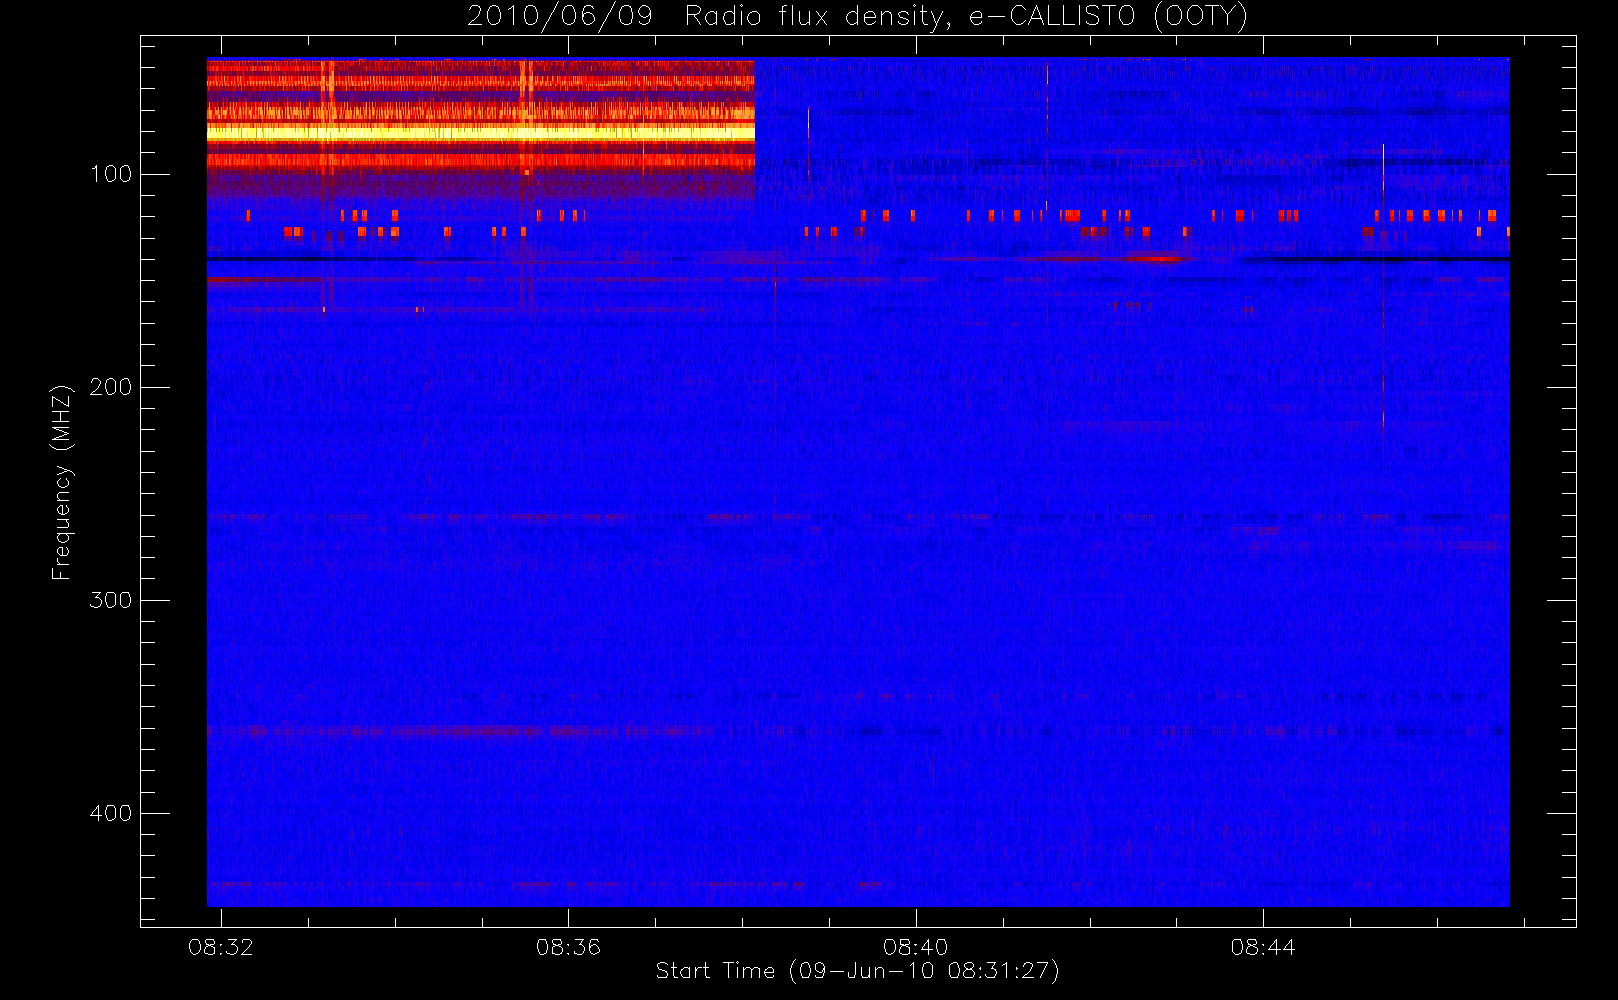Click the '08:36' time tick label
This screenshot has height=1000, width=1618.
pos(568,947)
